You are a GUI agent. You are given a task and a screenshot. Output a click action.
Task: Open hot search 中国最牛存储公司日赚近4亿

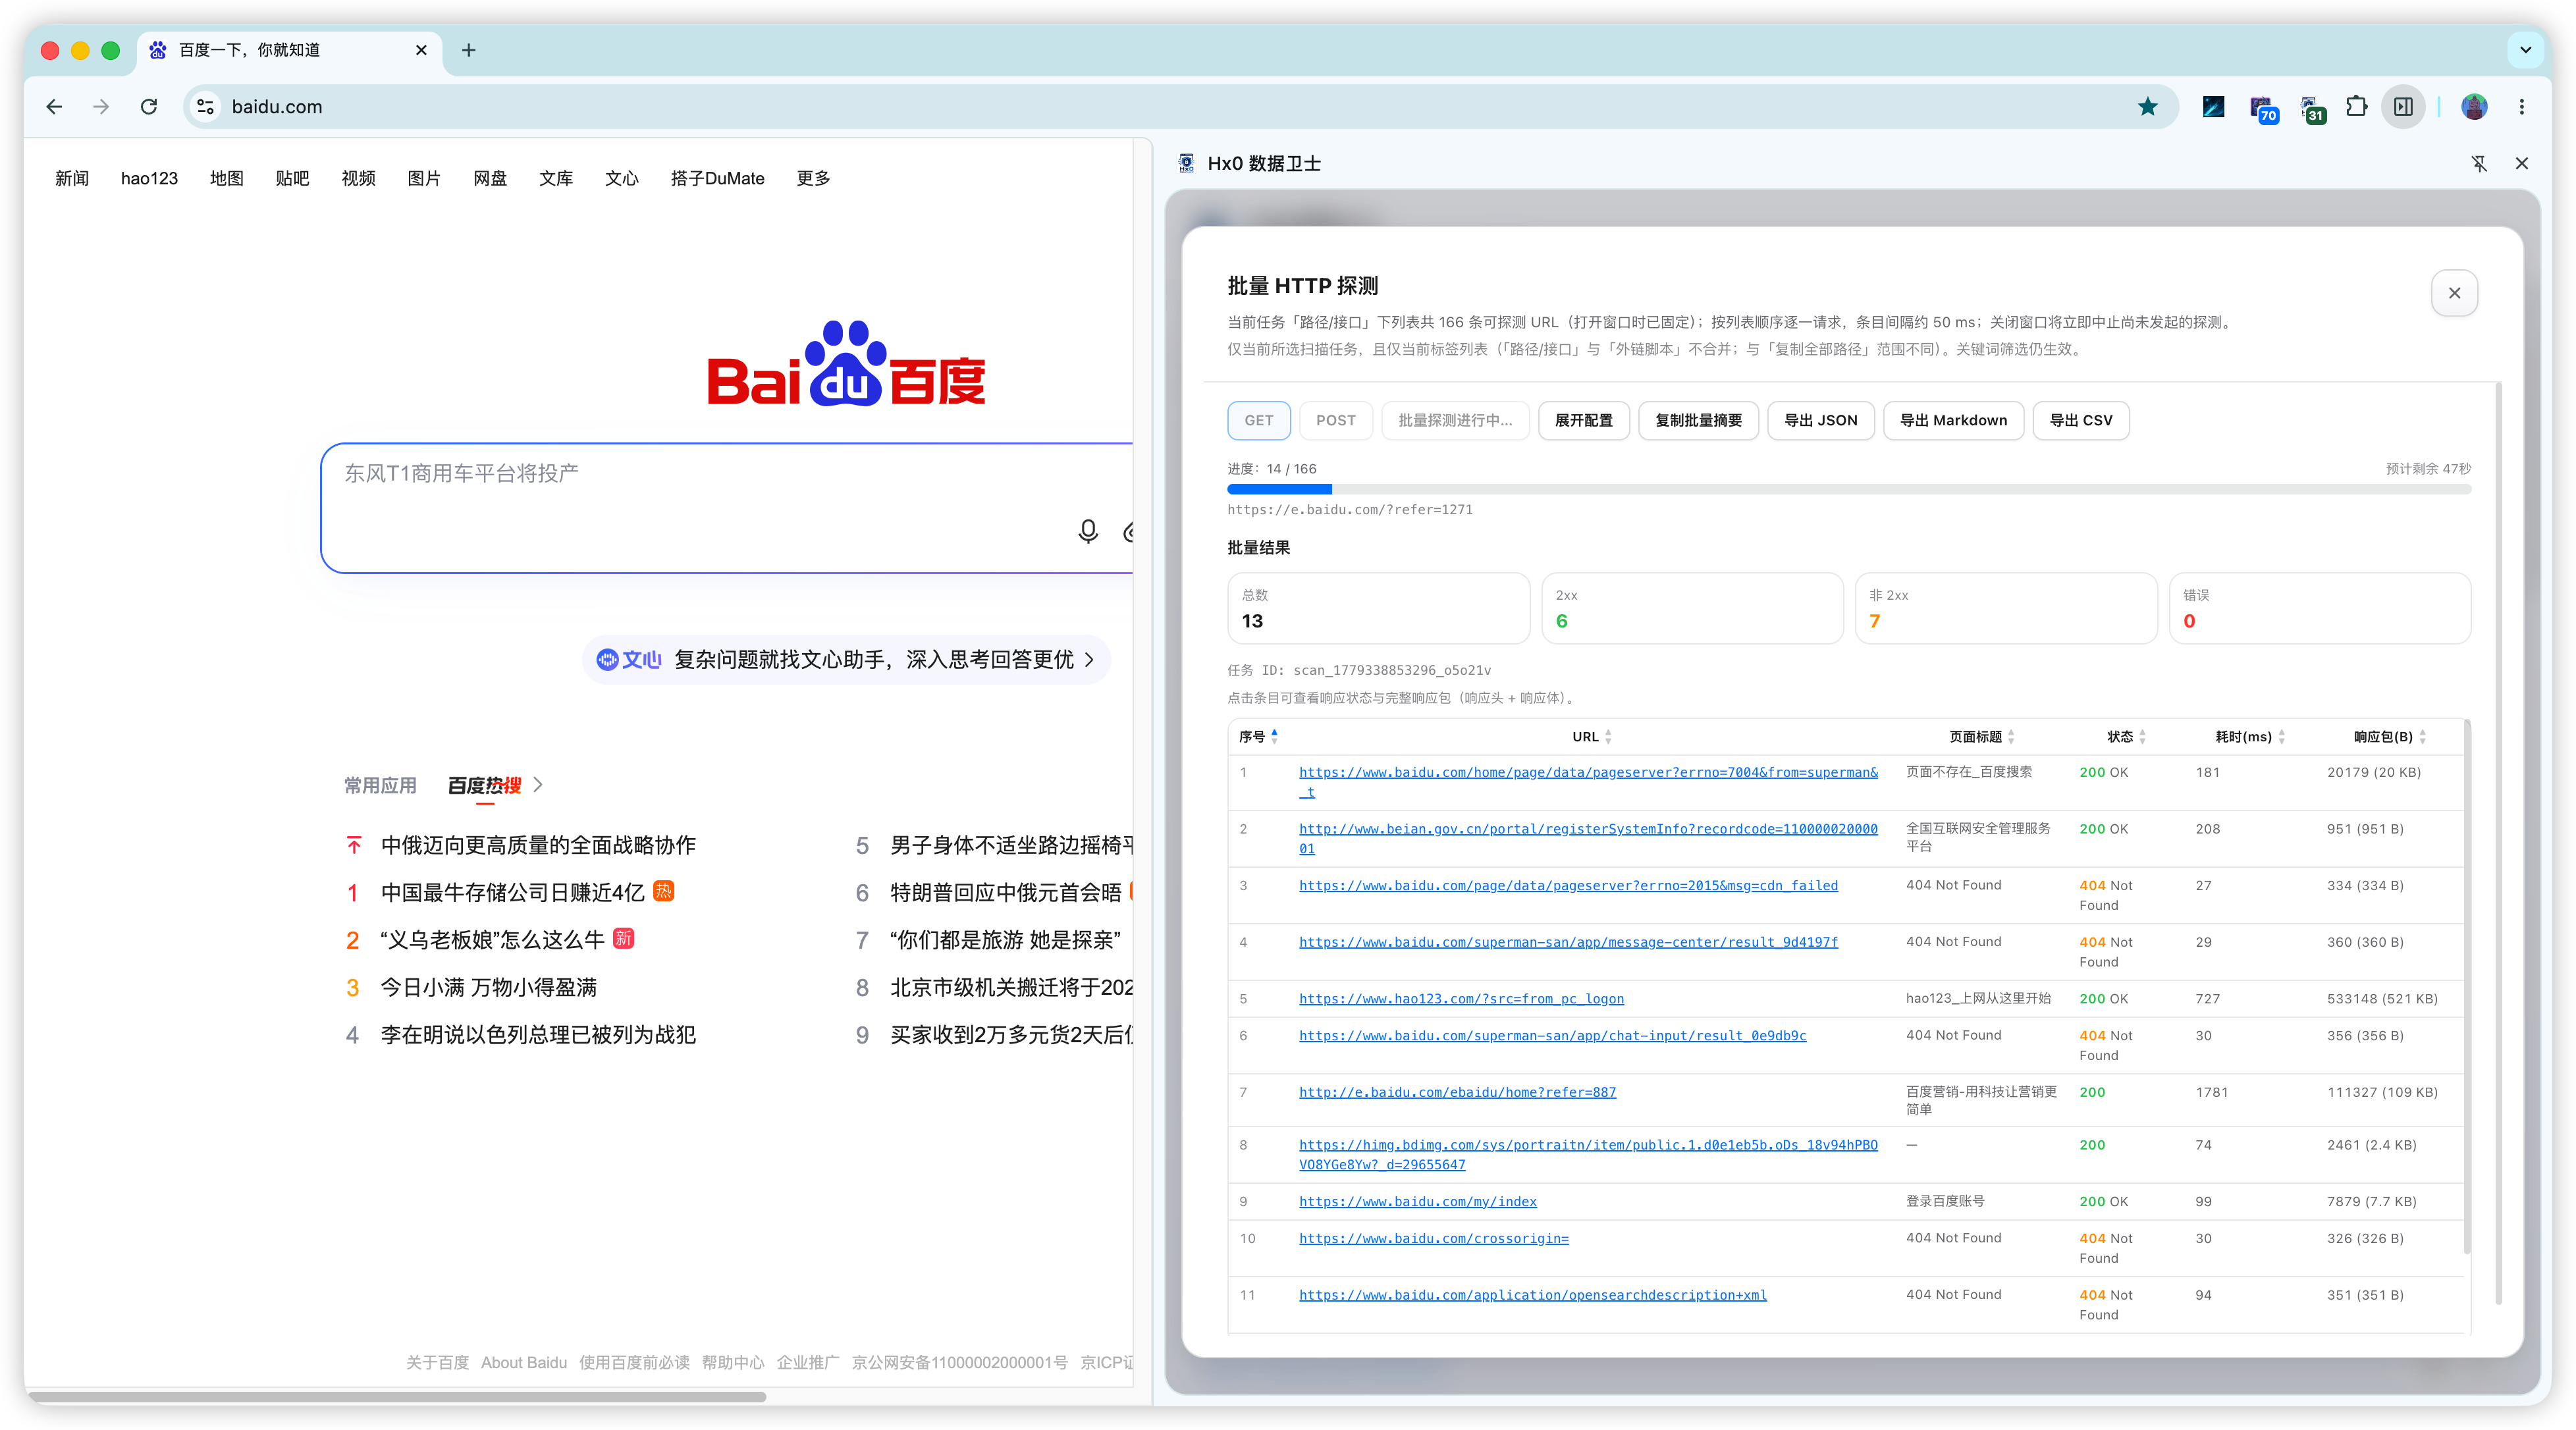tap(512, 892)
